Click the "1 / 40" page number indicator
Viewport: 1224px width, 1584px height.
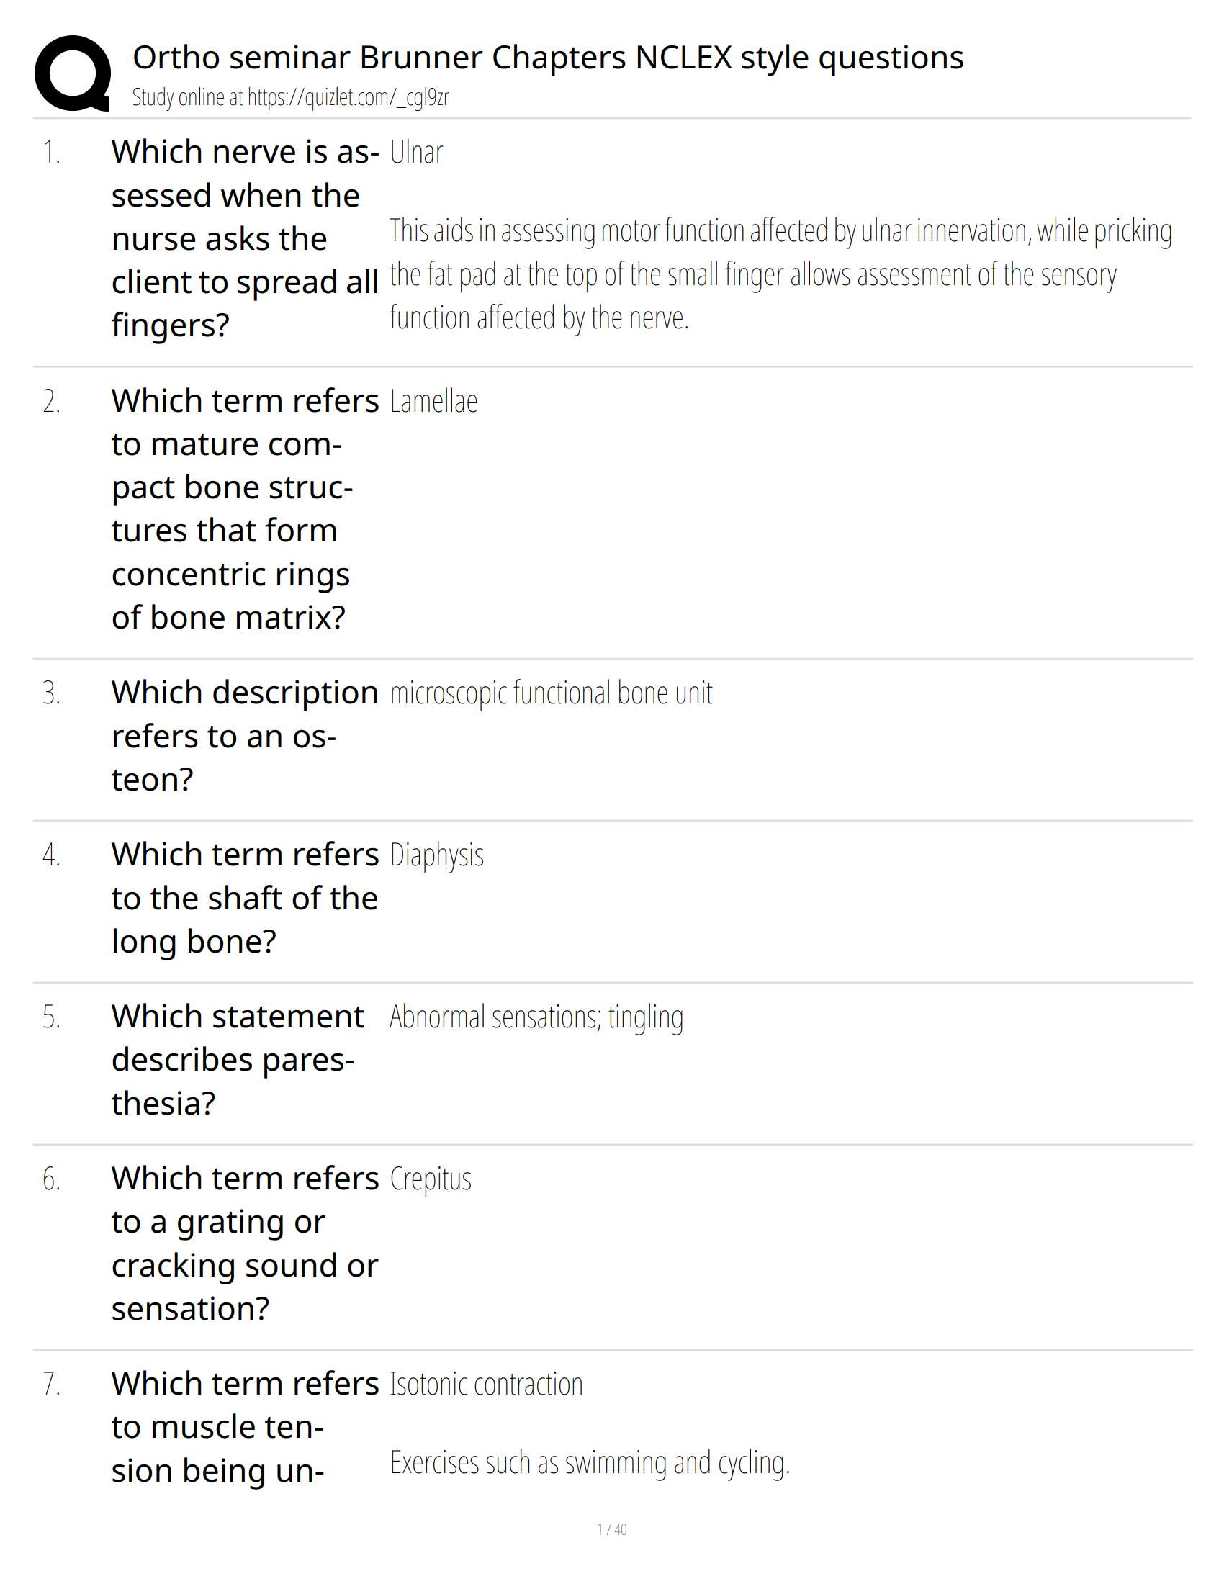[612, 1529]
